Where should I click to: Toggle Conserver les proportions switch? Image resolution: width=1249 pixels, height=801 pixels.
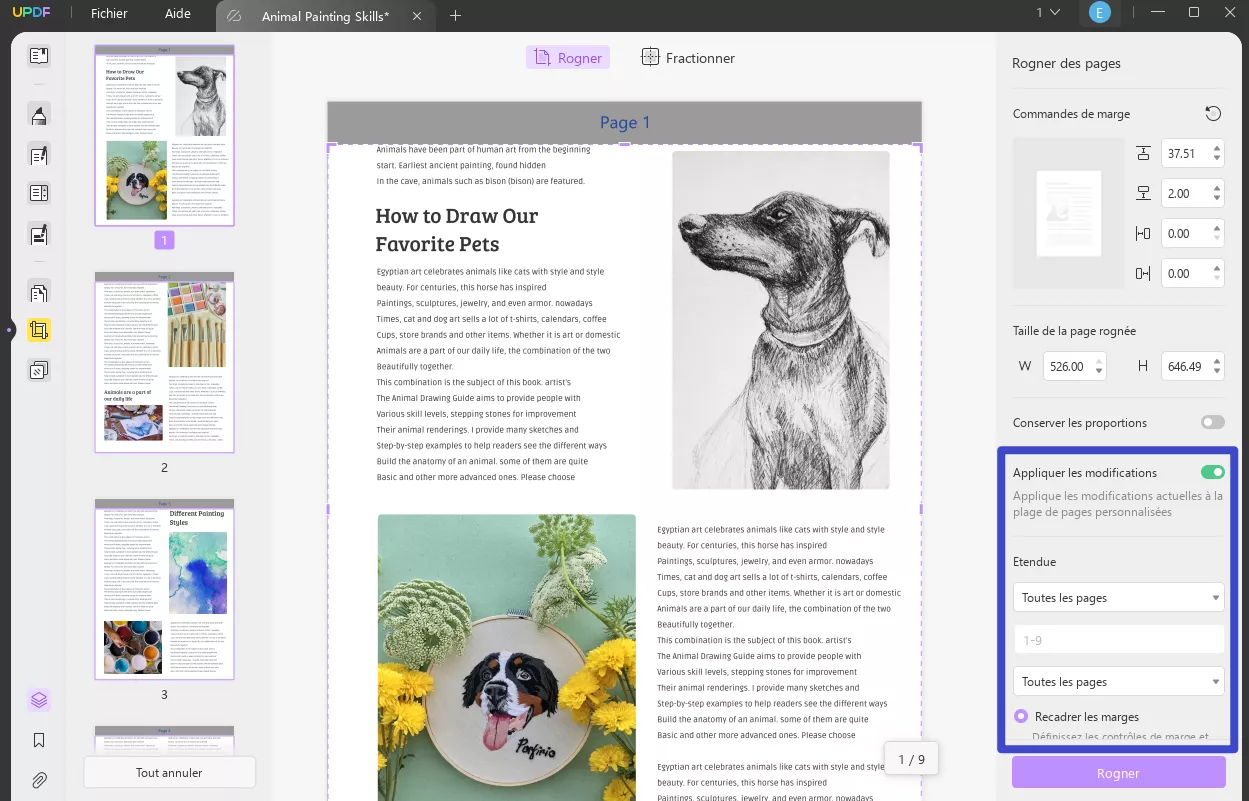coord(1213,423)
